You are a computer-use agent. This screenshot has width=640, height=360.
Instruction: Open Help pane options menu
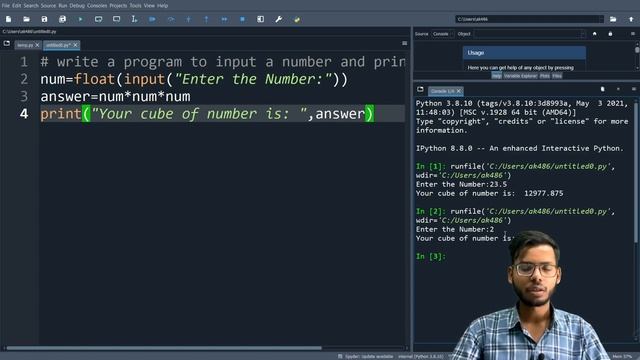633,34
